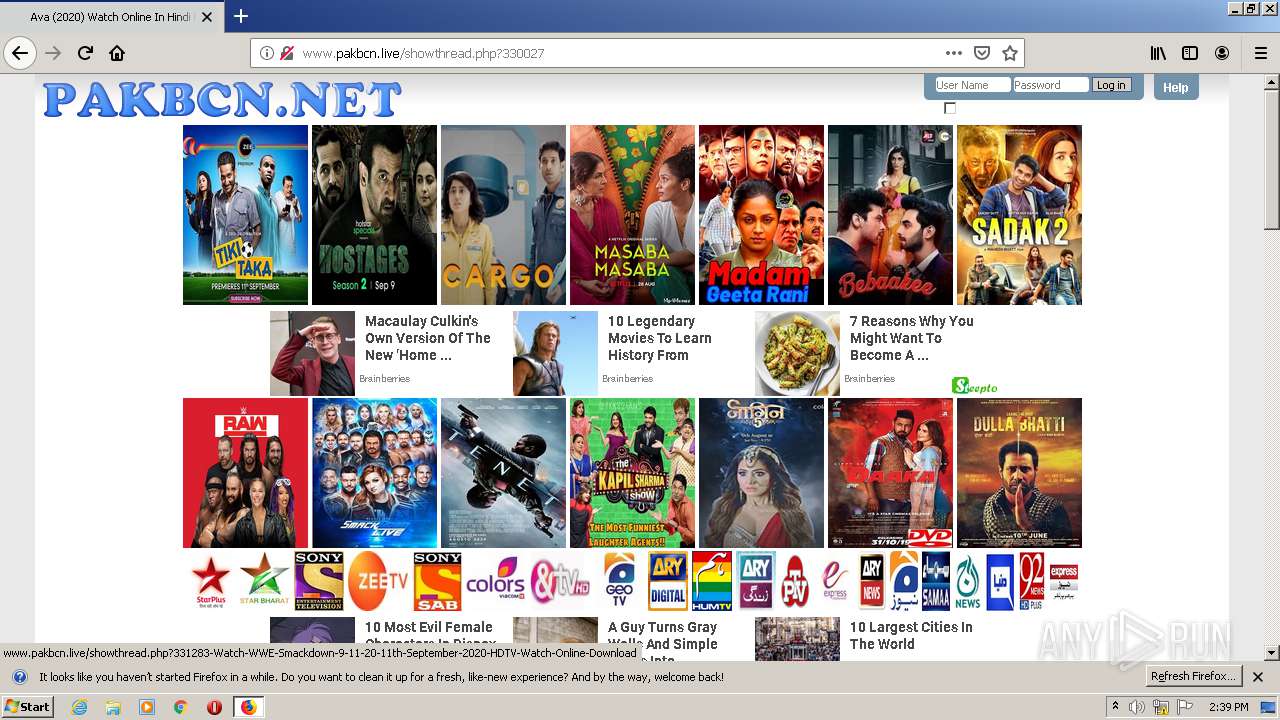Click the Star Plus channel logo
This screenshot has width=1280, height=720.
pyautogui.click(x=211, y=581)
